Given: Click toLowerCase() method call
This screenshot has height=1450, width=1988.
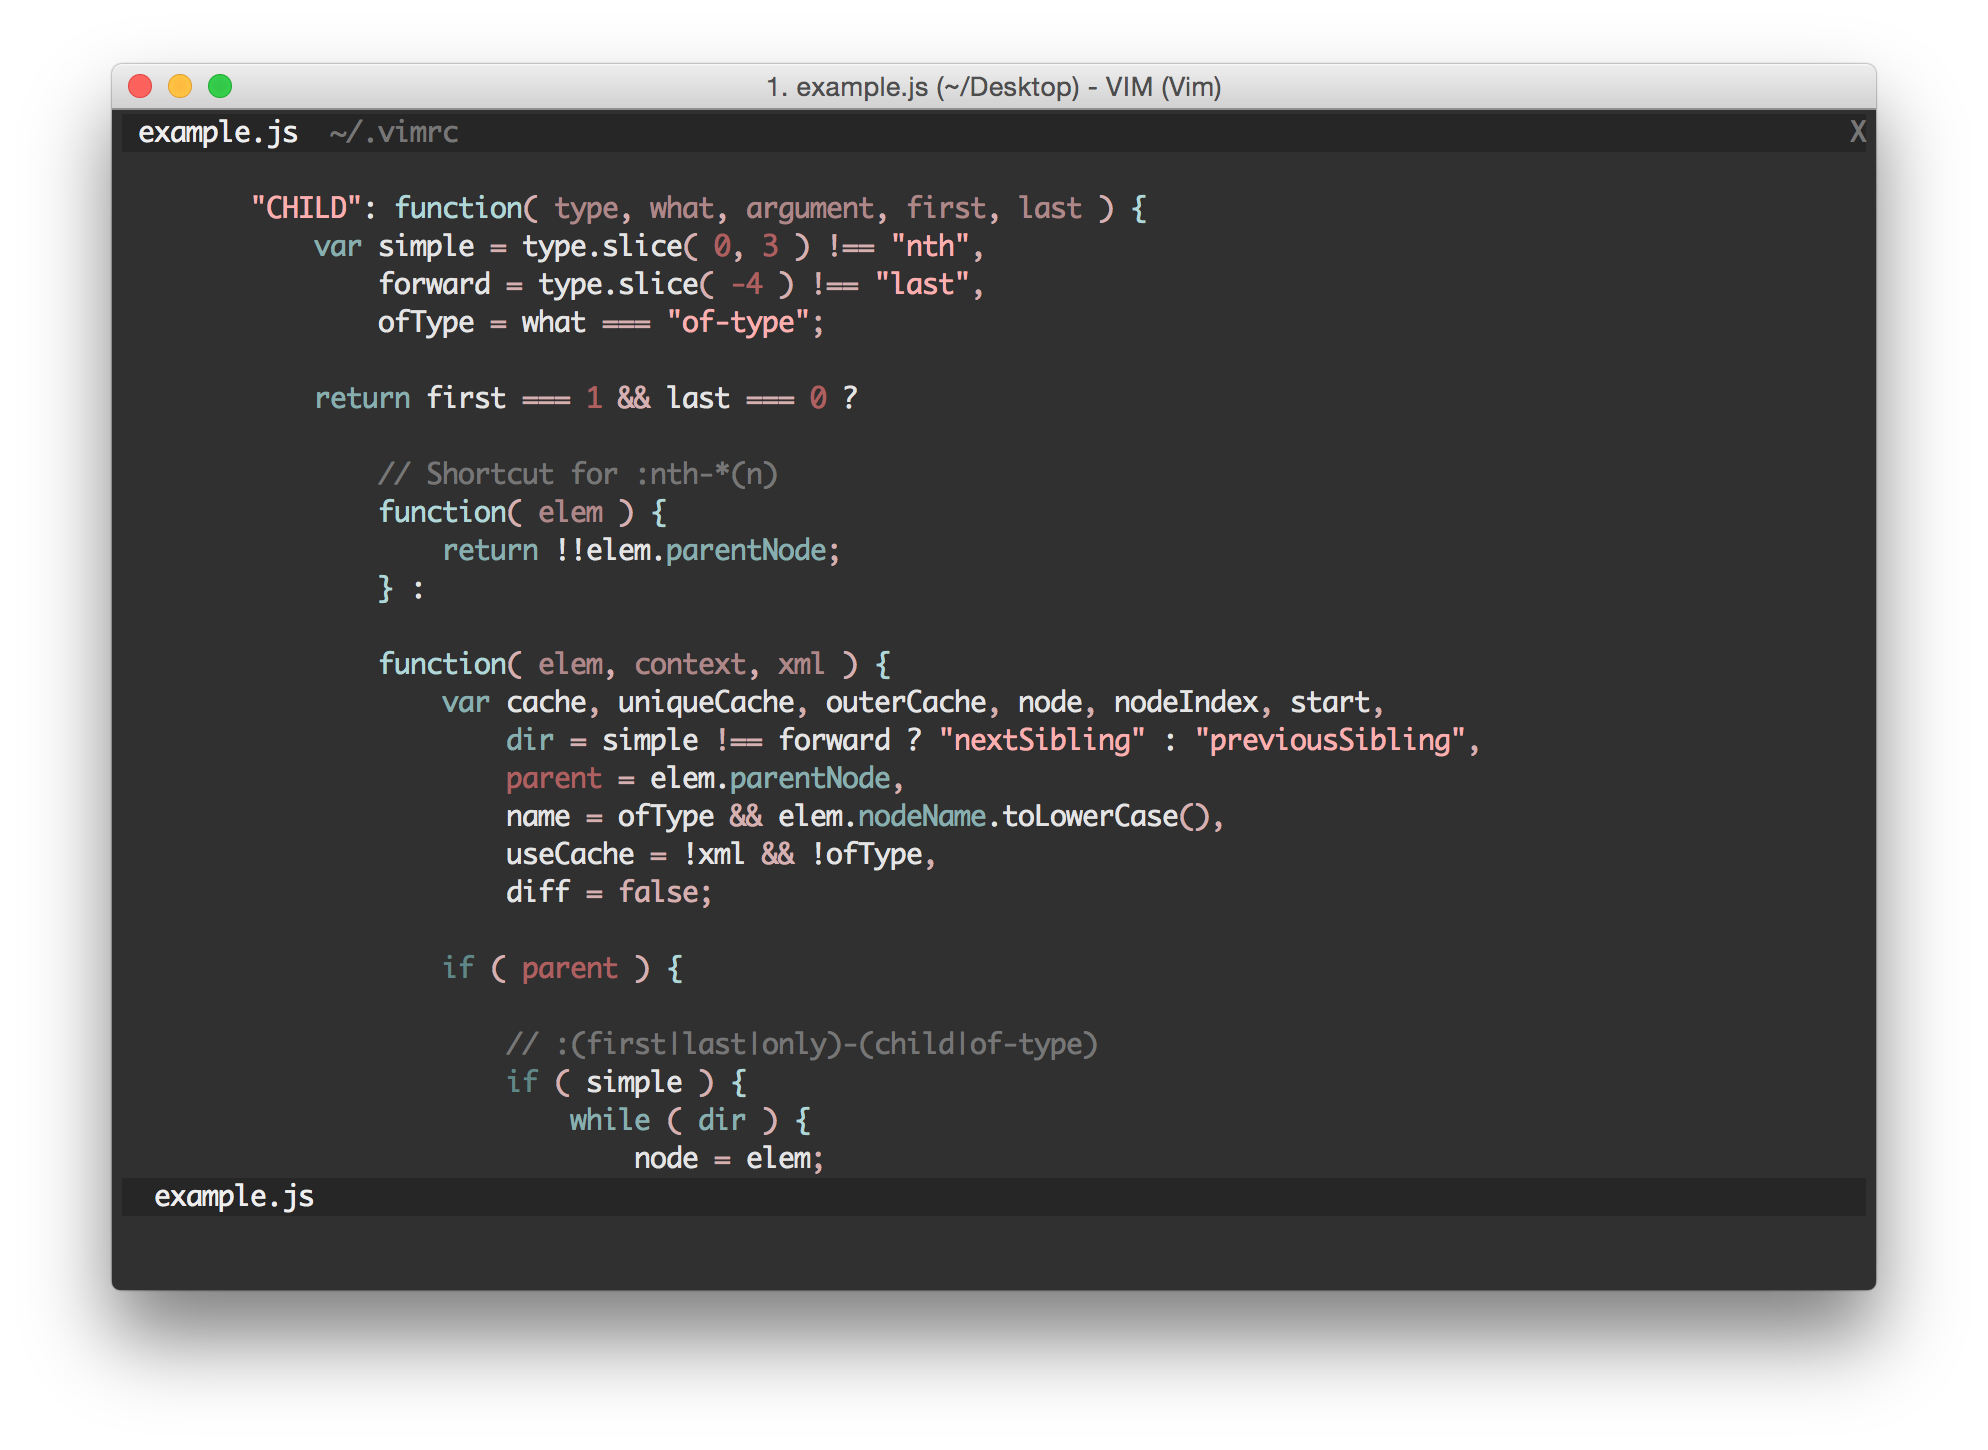Looking at the screenshot, I should 1105,816.
